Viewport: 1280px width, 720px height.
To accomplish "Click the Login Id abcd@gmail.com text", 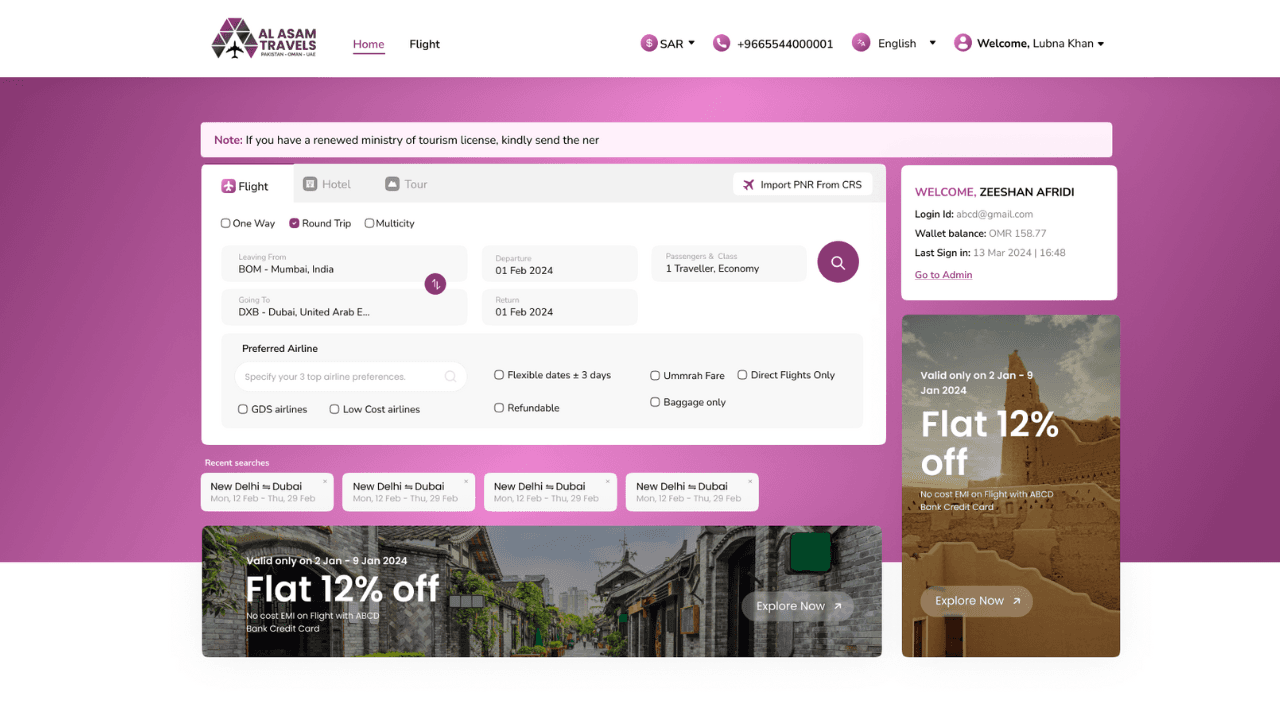I will (x=974, y=214).
